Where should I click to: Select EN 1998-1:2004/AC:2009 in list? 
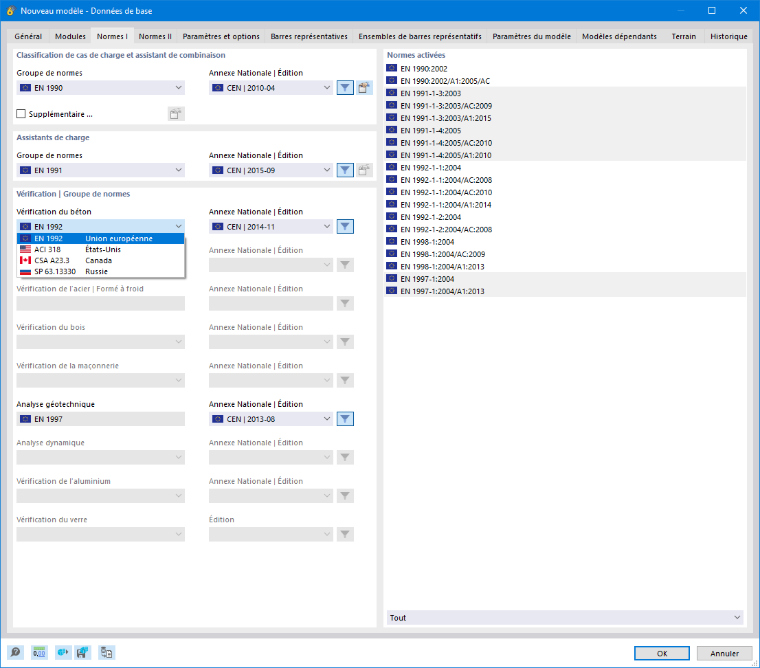pyautogui.click(x=565, y=254)
